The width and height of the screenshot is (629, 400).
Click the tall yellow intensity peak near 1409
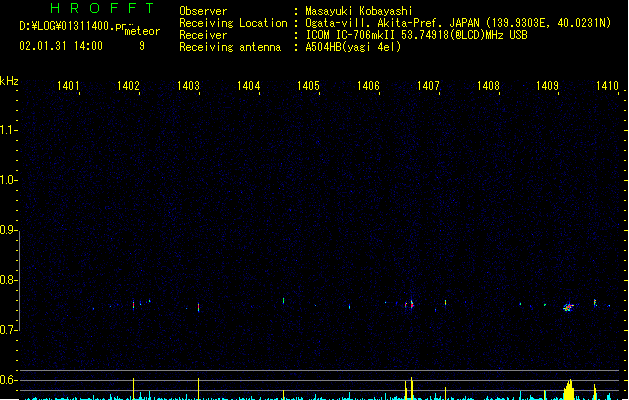569,390
